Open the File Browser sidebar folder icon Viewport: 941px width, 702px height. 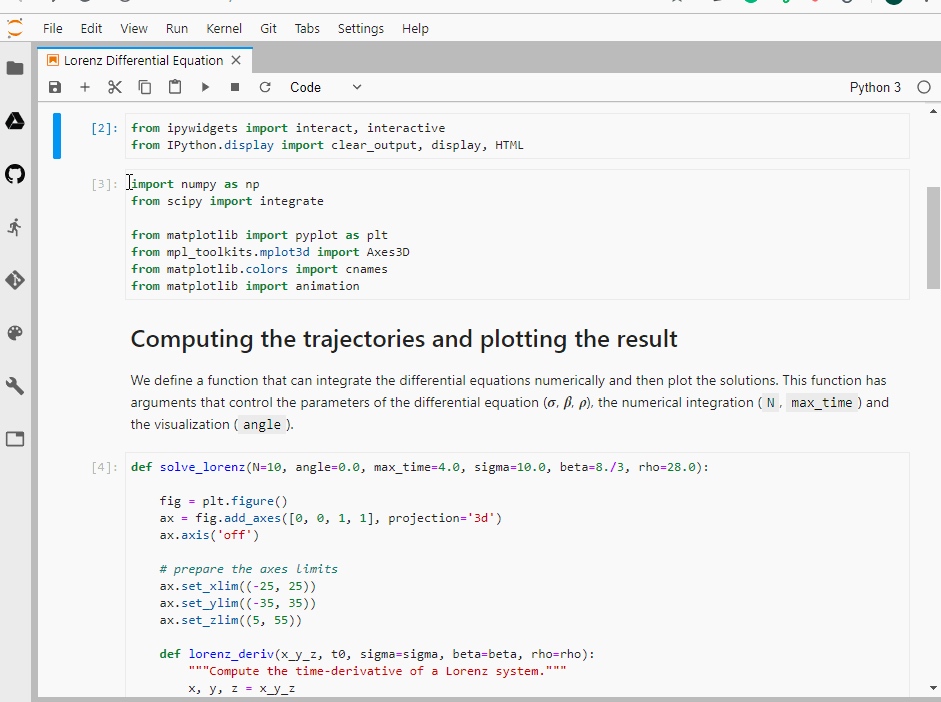15,68
